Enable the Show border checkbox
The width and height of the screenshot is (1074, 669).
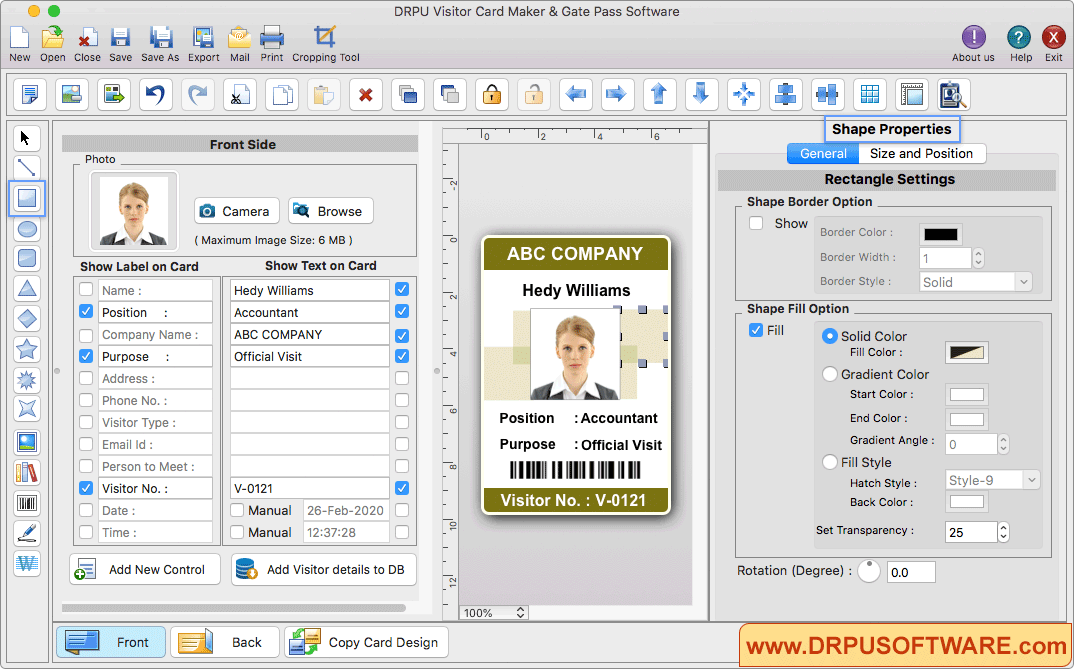(756, 223)
